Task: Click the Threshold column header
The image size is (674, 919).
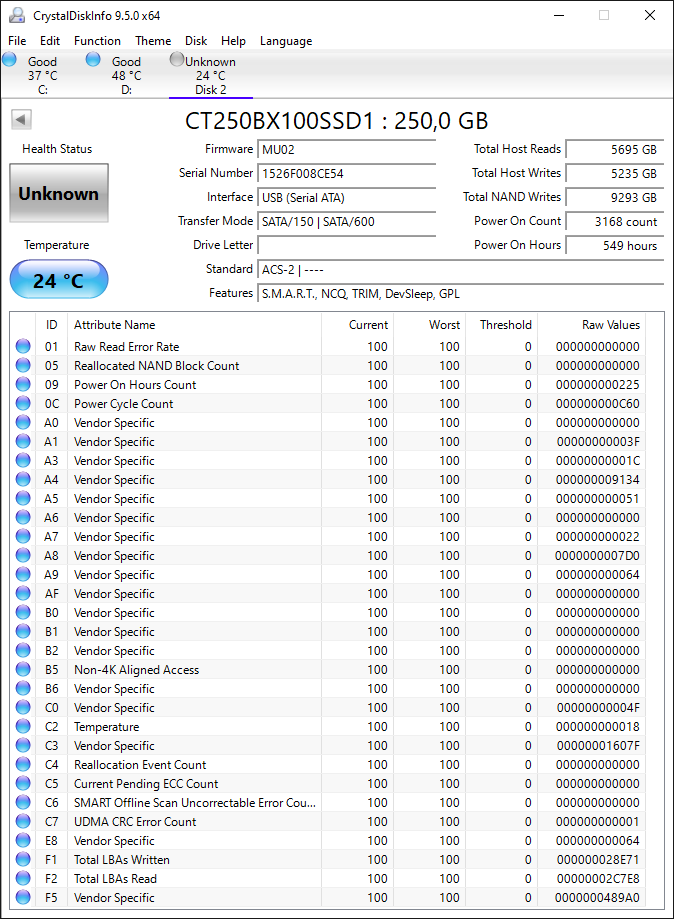Action: [x=501, y=325]
